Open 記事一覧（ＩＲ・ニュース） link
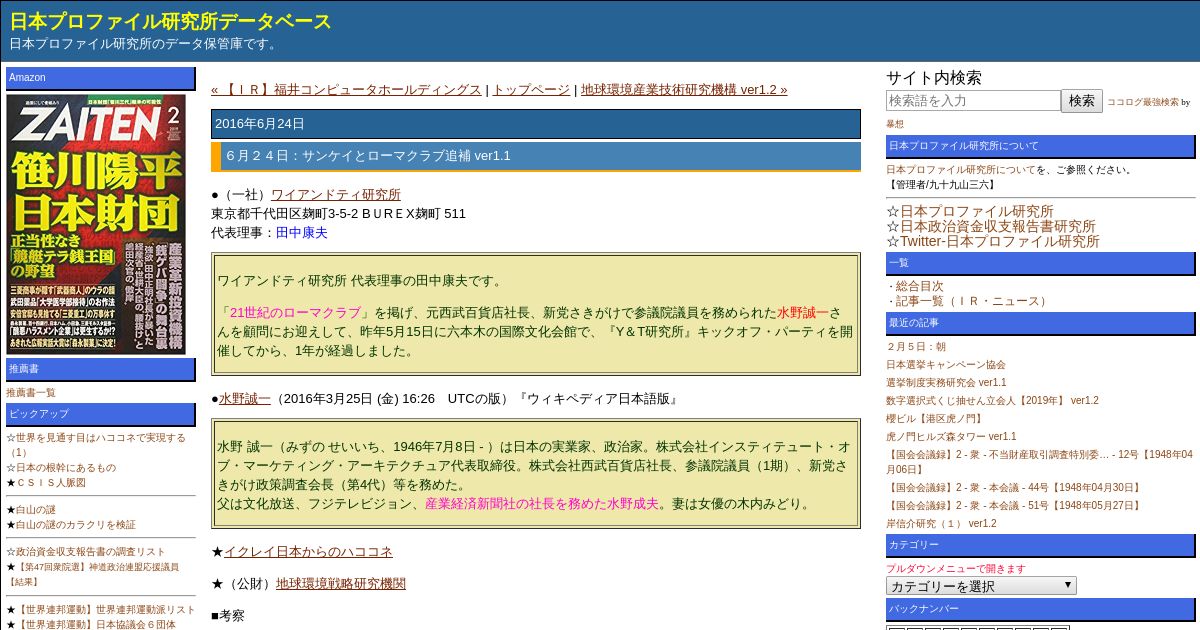Image resolution: width=1200 pixels, height=630 pixels. point(974,301)
